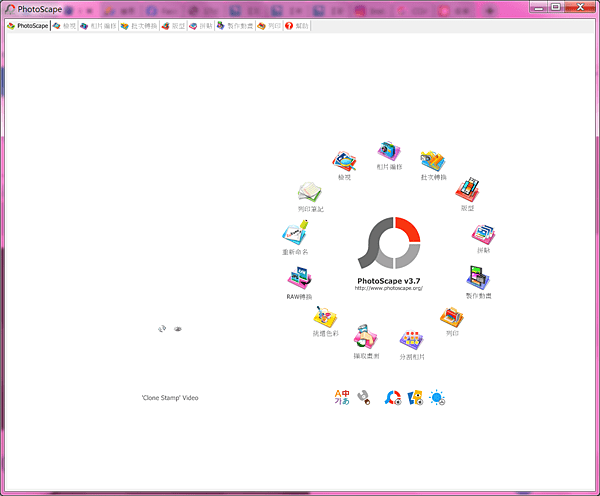Open the http://www.photoscape.org/ link
This screenshot has height=496, width=600.
coord(389,288)
